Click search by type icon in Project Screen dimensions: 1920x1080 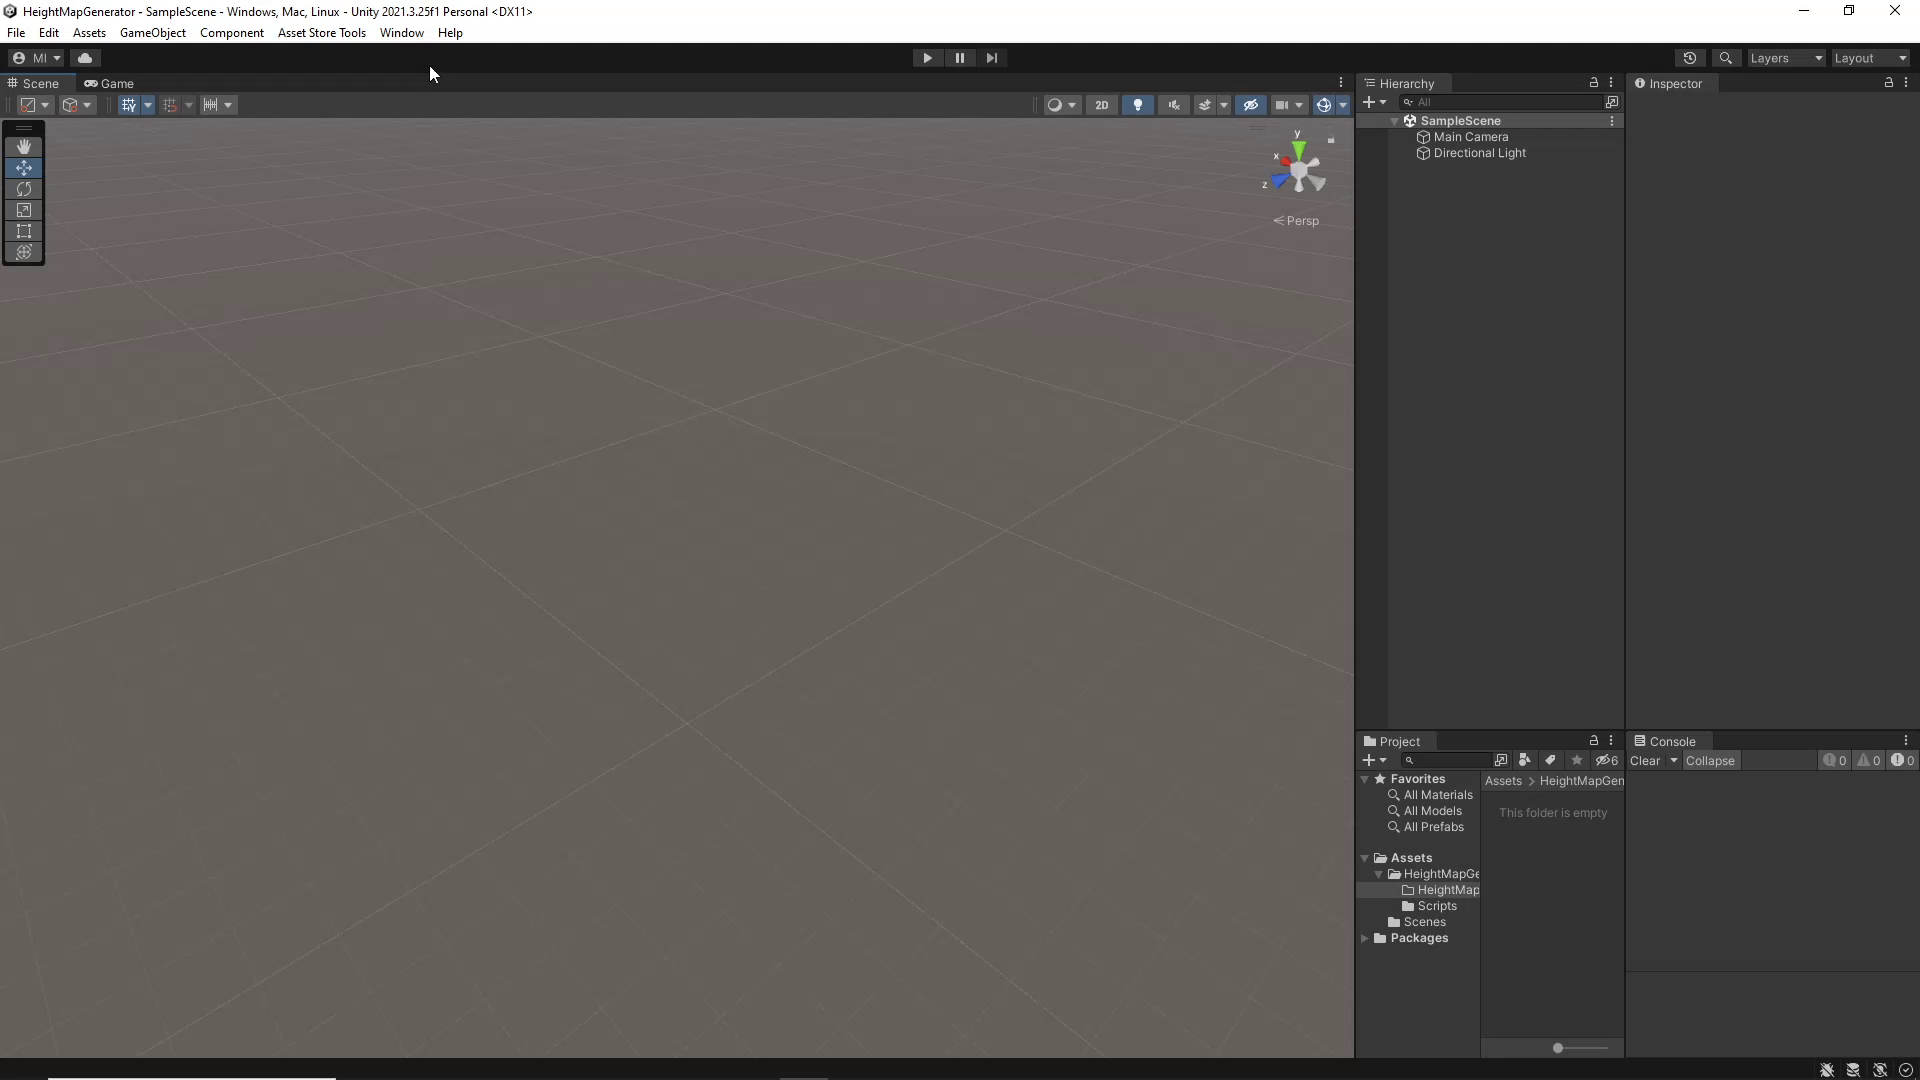click(1524, 760)
